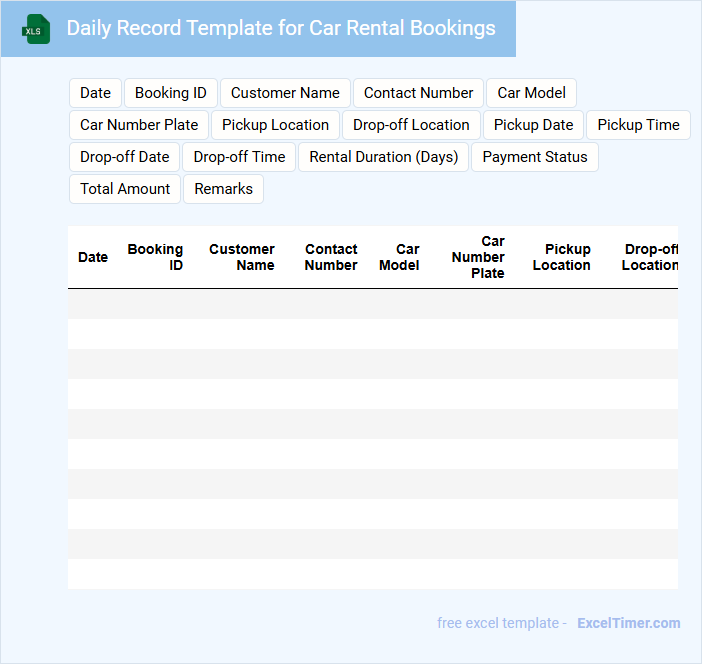Viewport: 702px width, 664px height.
Task: Click the Customer Name column header
Action: click(x=242, y=257)
